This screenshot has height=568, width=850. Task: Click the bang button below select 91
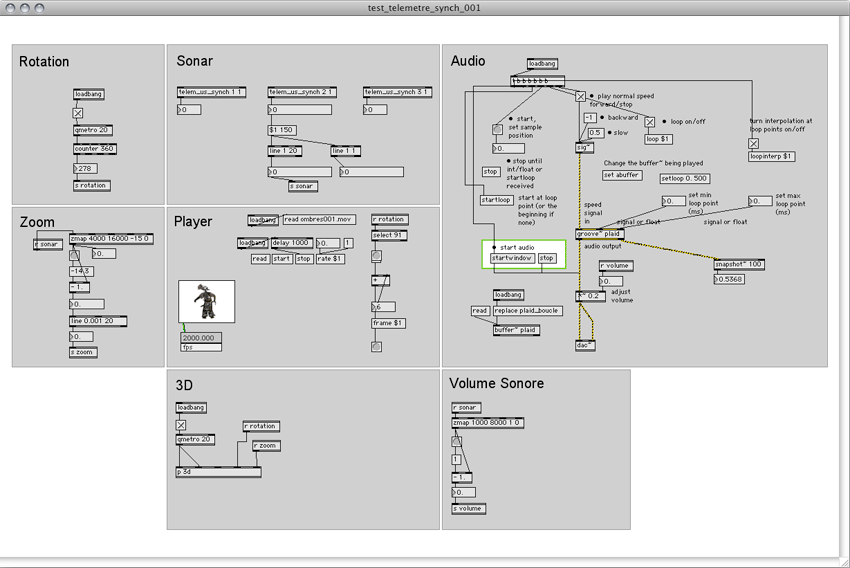[x=376, y=256]
